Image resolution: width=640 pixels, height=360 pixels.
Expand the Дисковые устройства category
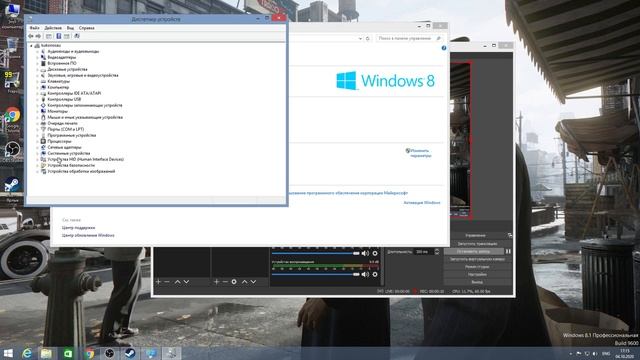click(x=37, y=69)
